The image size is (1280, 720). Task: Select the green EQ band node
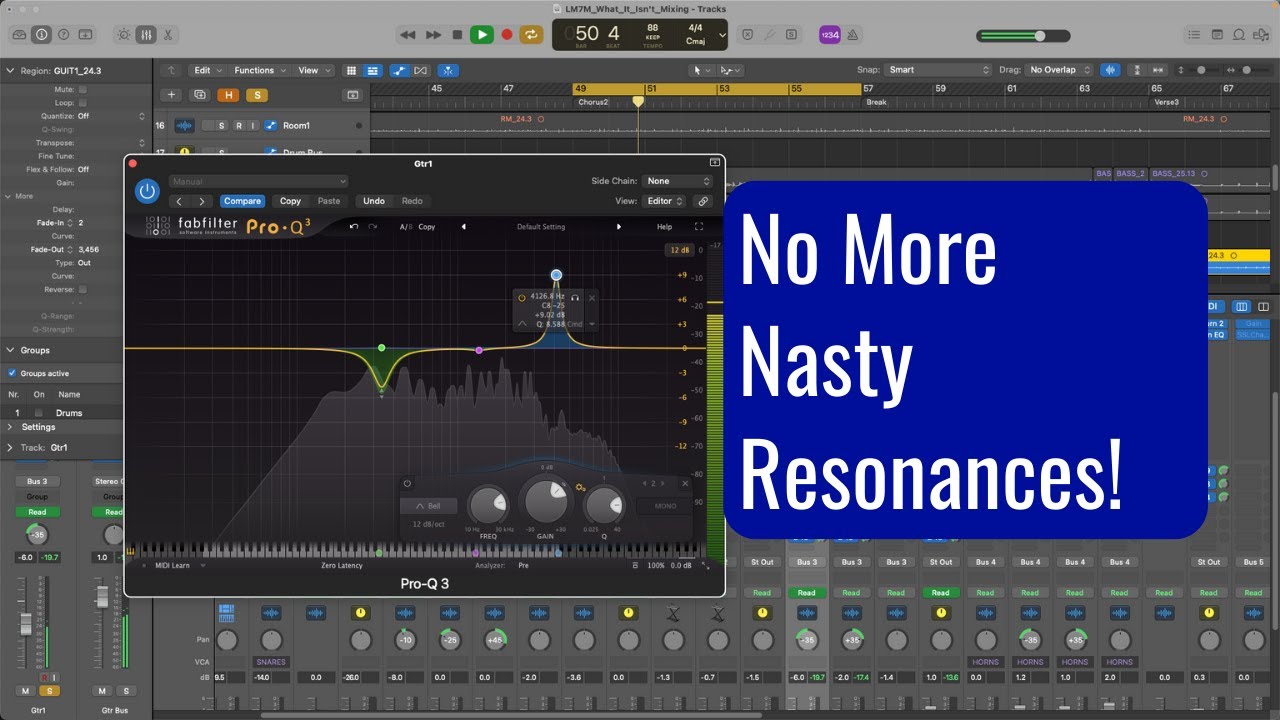pos(381,348)
